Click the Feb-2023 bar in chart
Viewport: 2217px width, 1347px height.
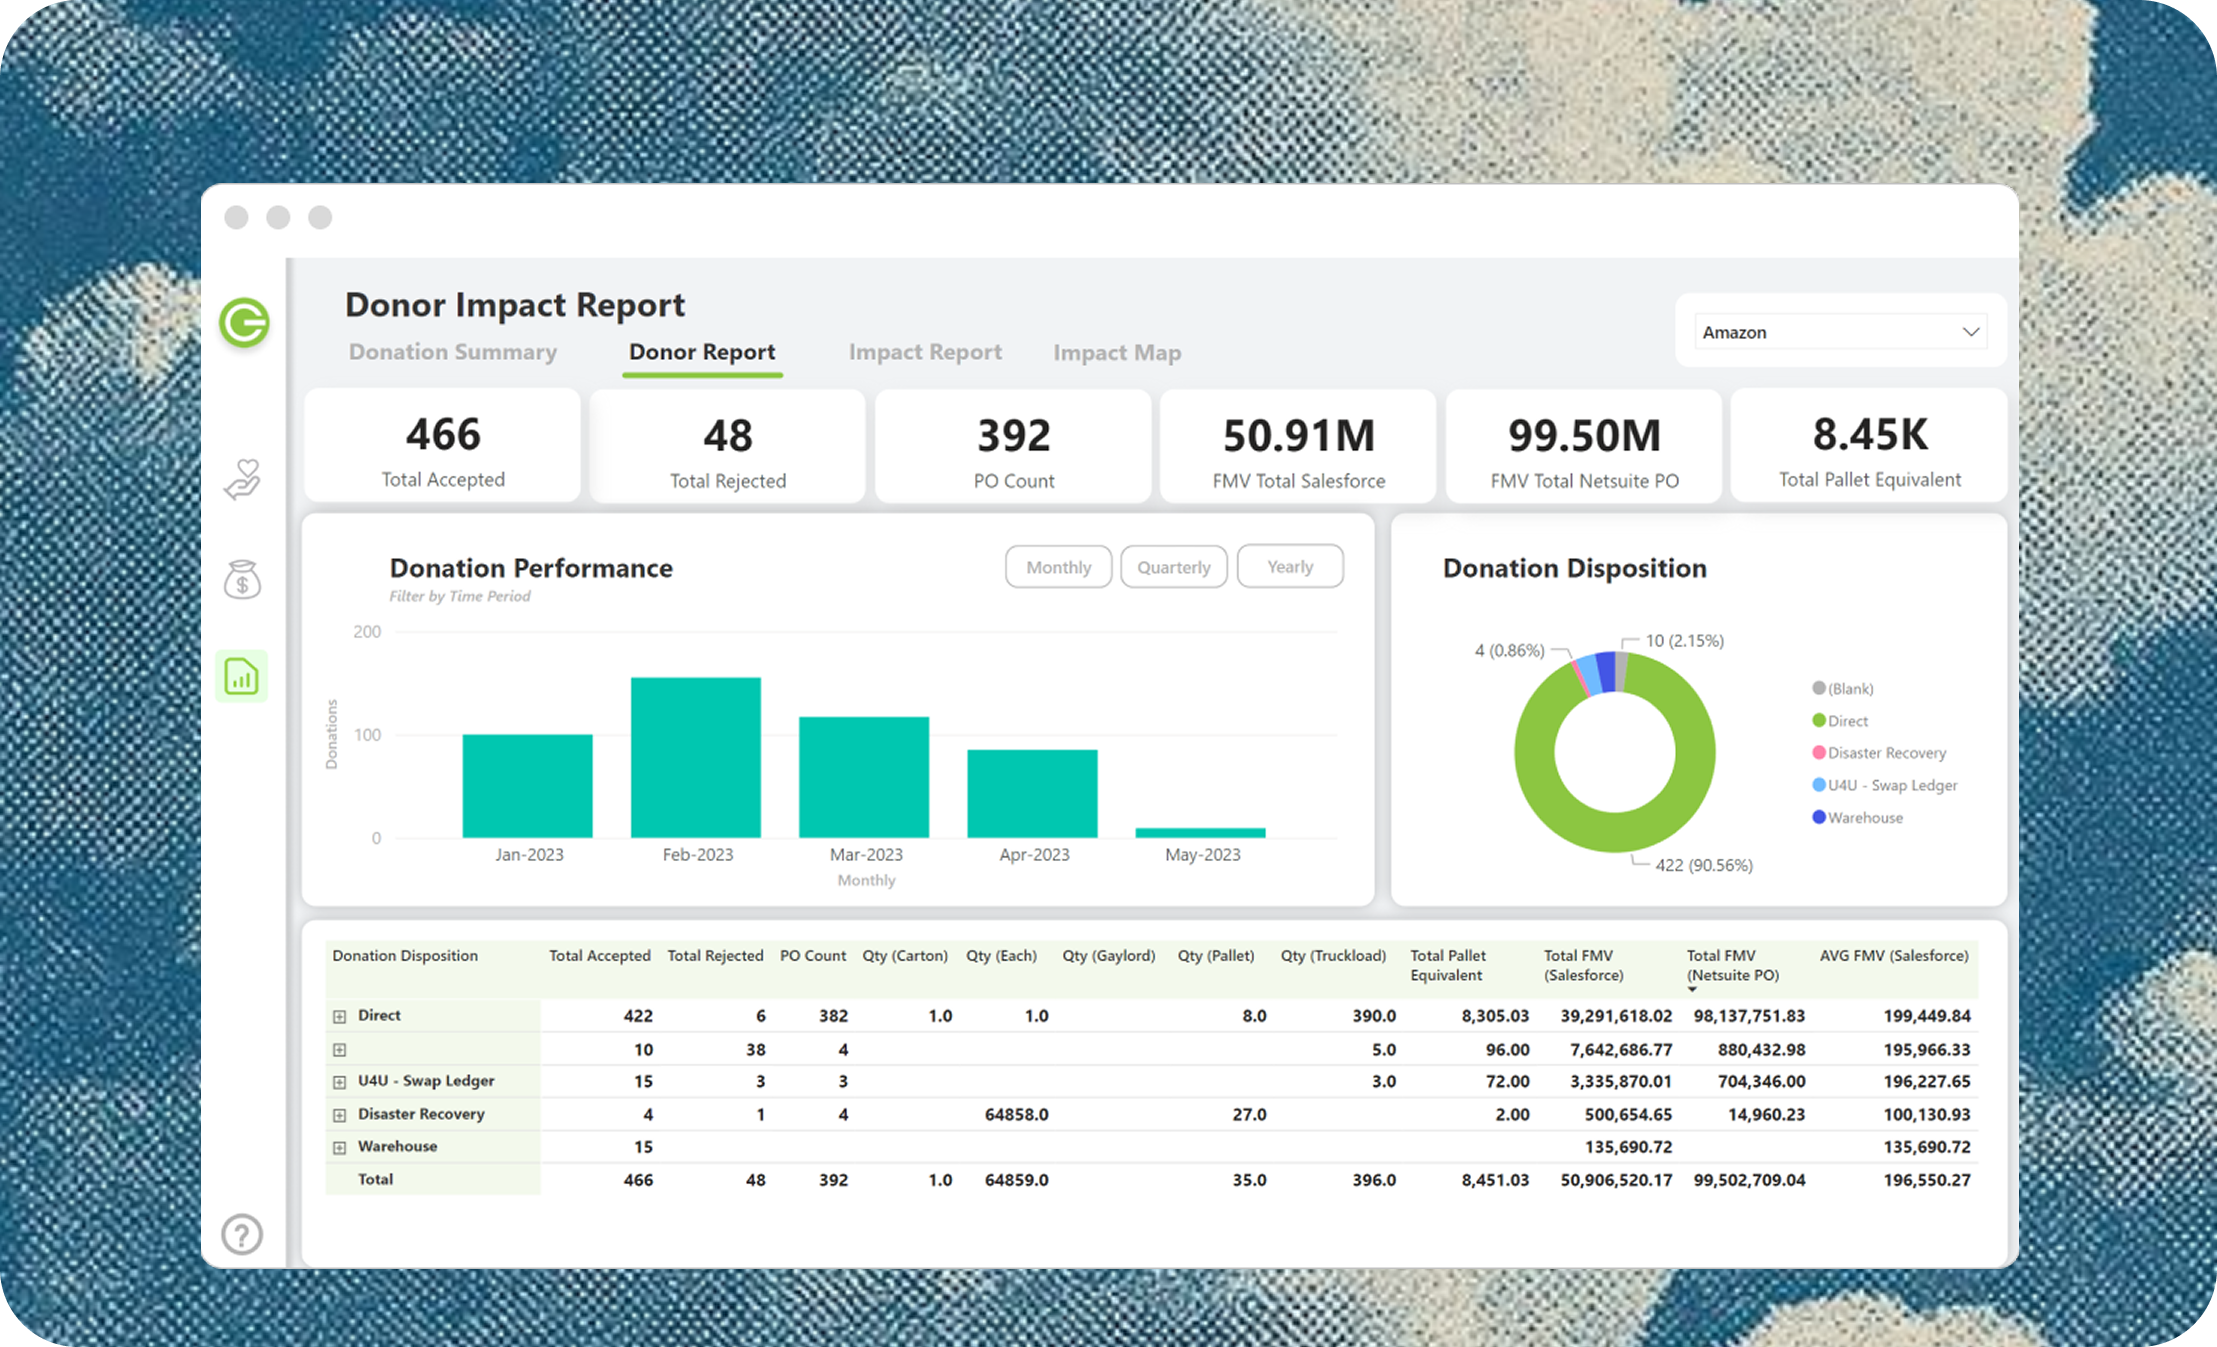point(696,757)
